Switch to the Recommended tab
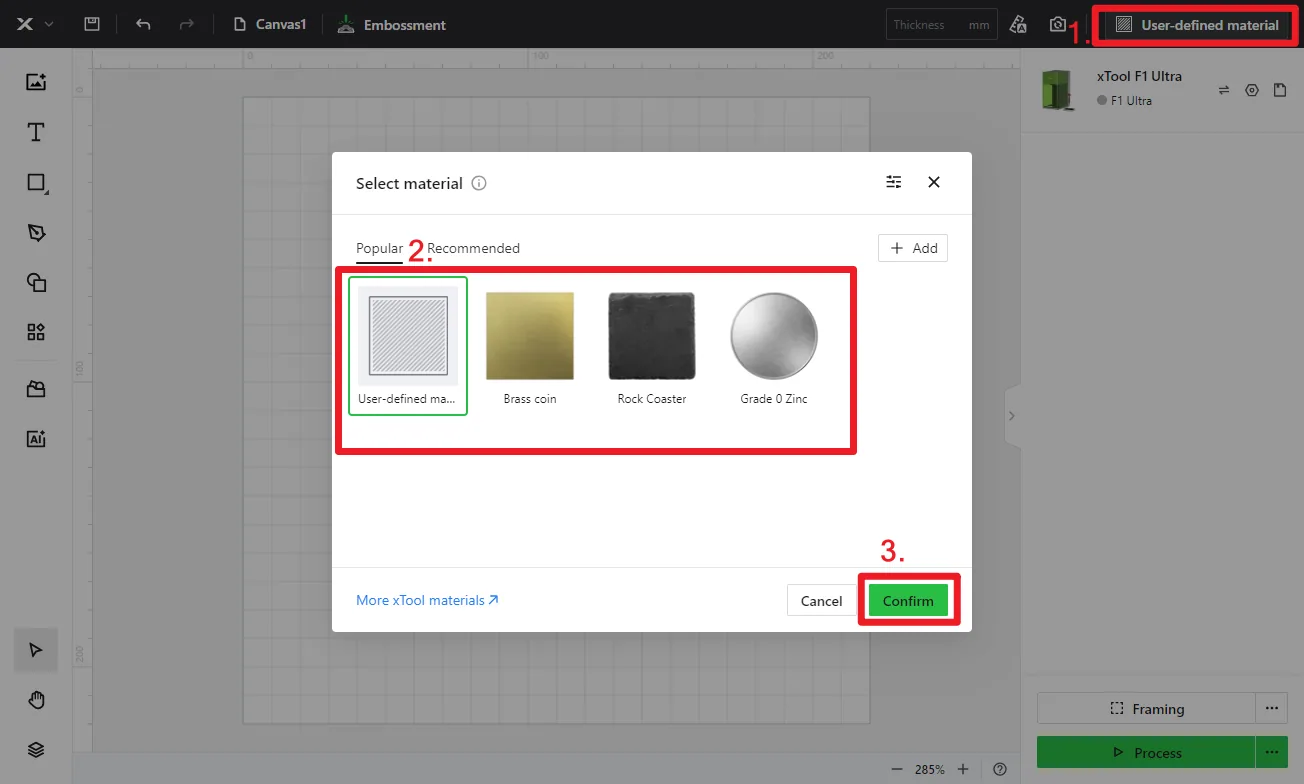This screenshot has width=1304, height=784. click(473, 248)
